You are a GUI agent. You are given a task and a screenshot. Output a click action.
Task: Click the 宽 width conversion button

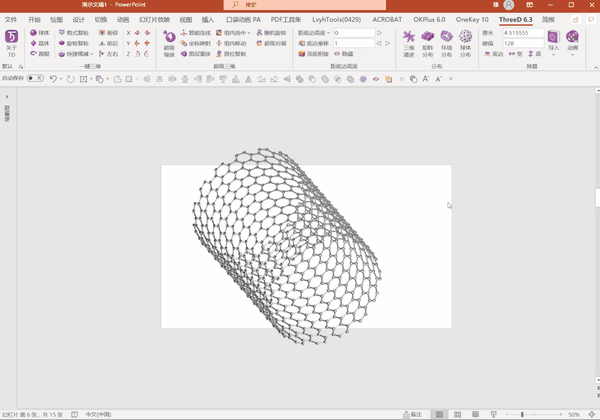(515, 54)
